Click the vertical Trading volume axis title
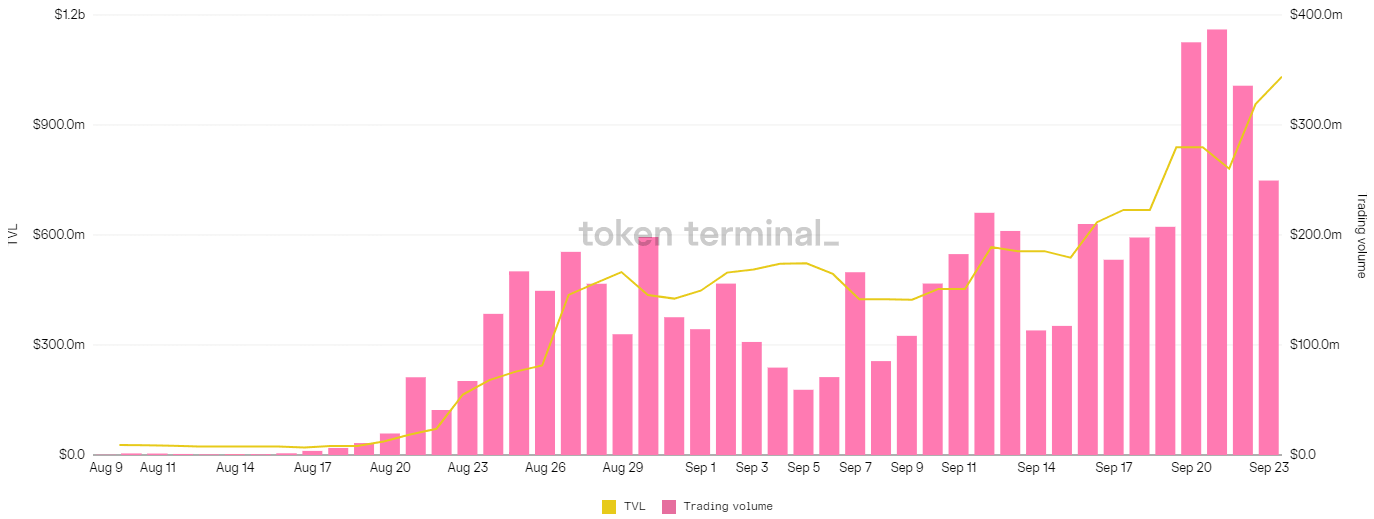This screenshot has width=1374, height=519. point(1360,235)
